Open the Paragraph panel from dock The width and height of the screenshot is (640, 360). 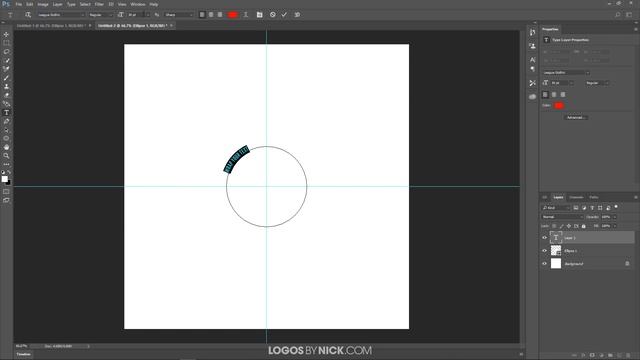coord(532,69)
